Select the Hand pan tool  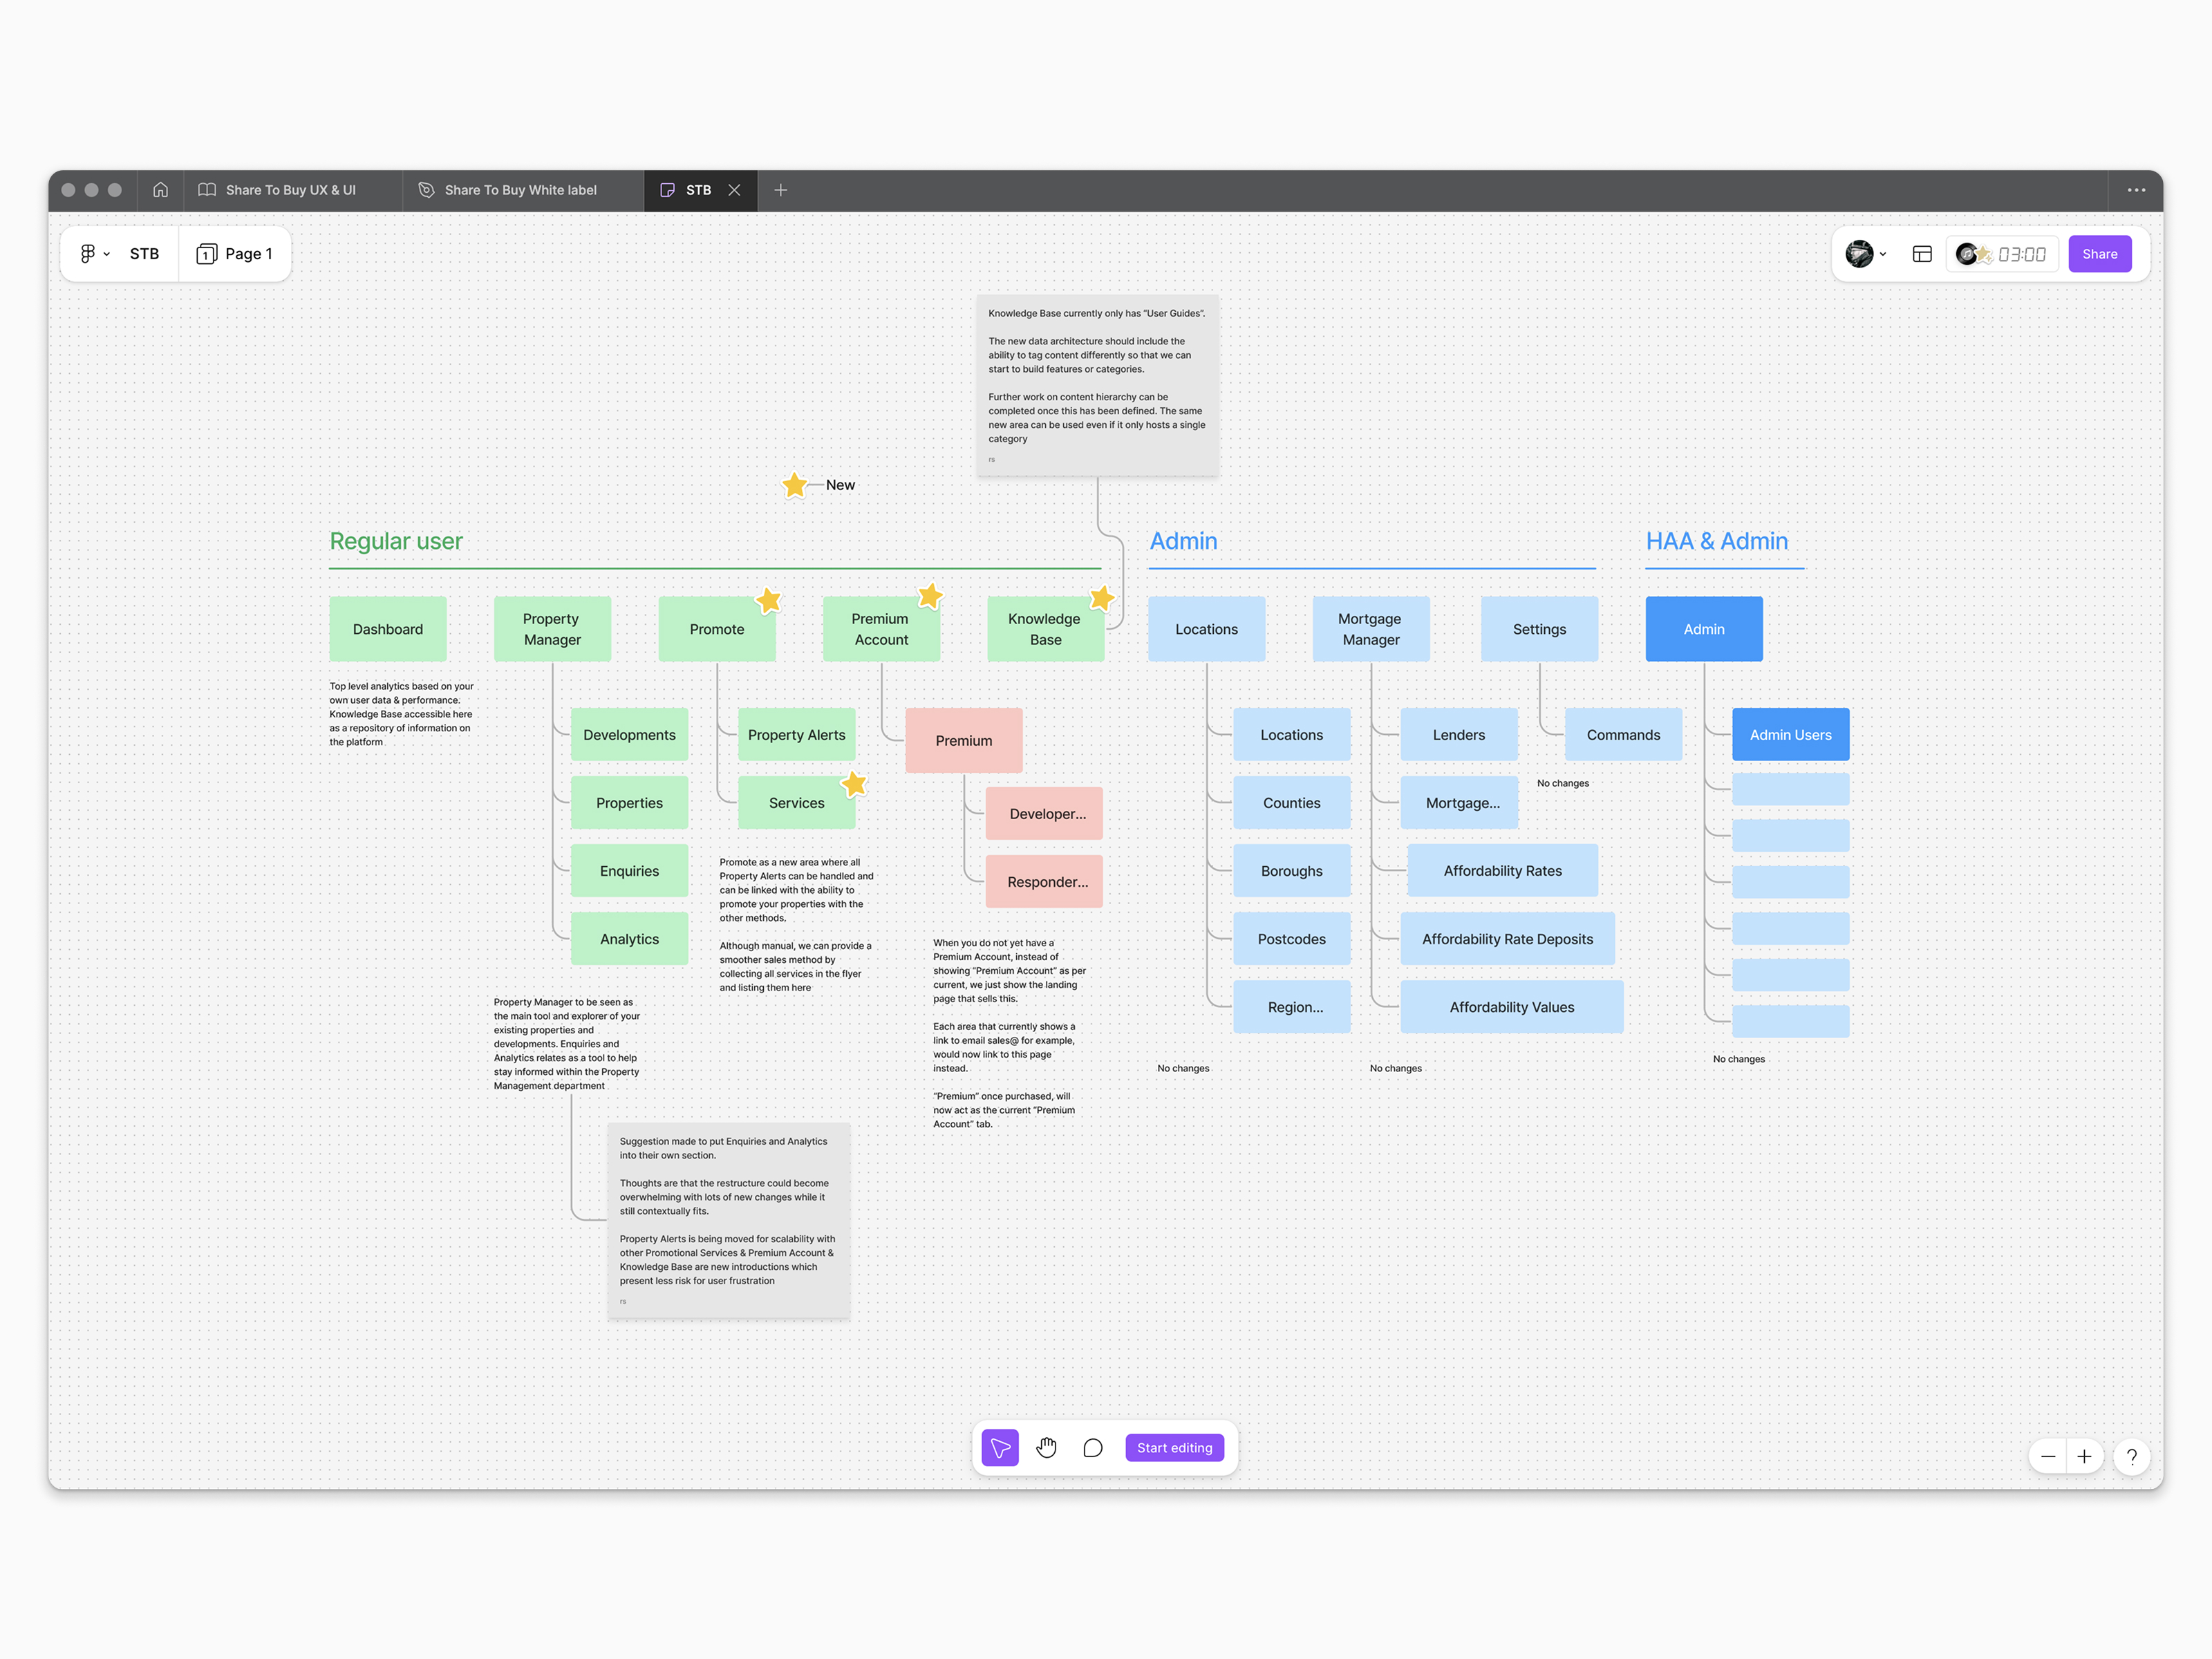1046,1447
